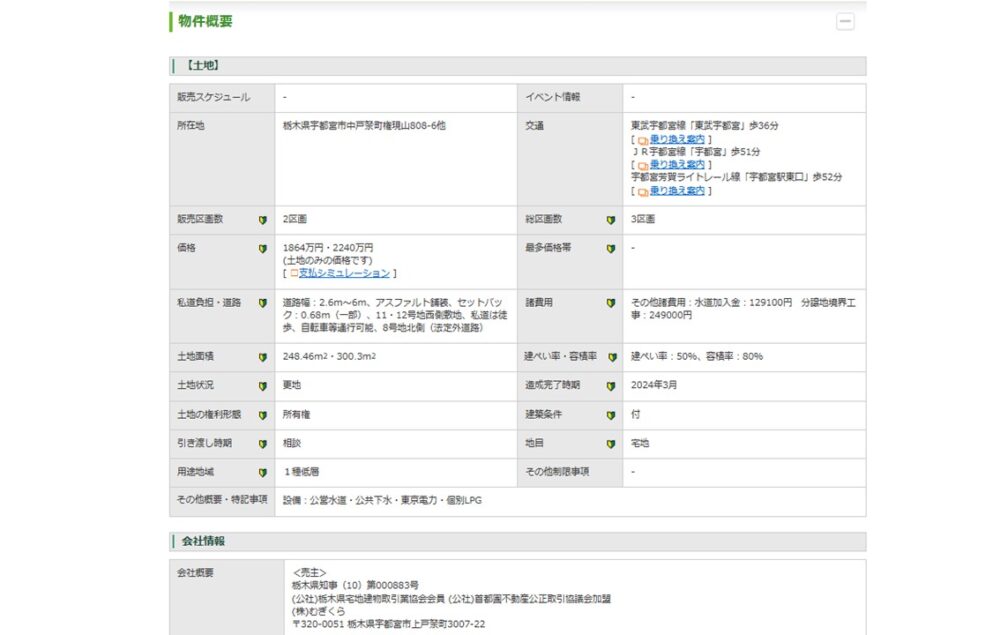Open the help icon beside 建ぺい率・容積率

[610, 357]
